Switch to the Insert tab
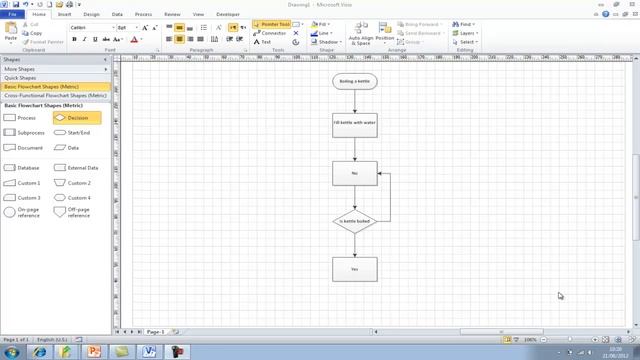Viewport: 640px width, 360px height. pos(64,14)
